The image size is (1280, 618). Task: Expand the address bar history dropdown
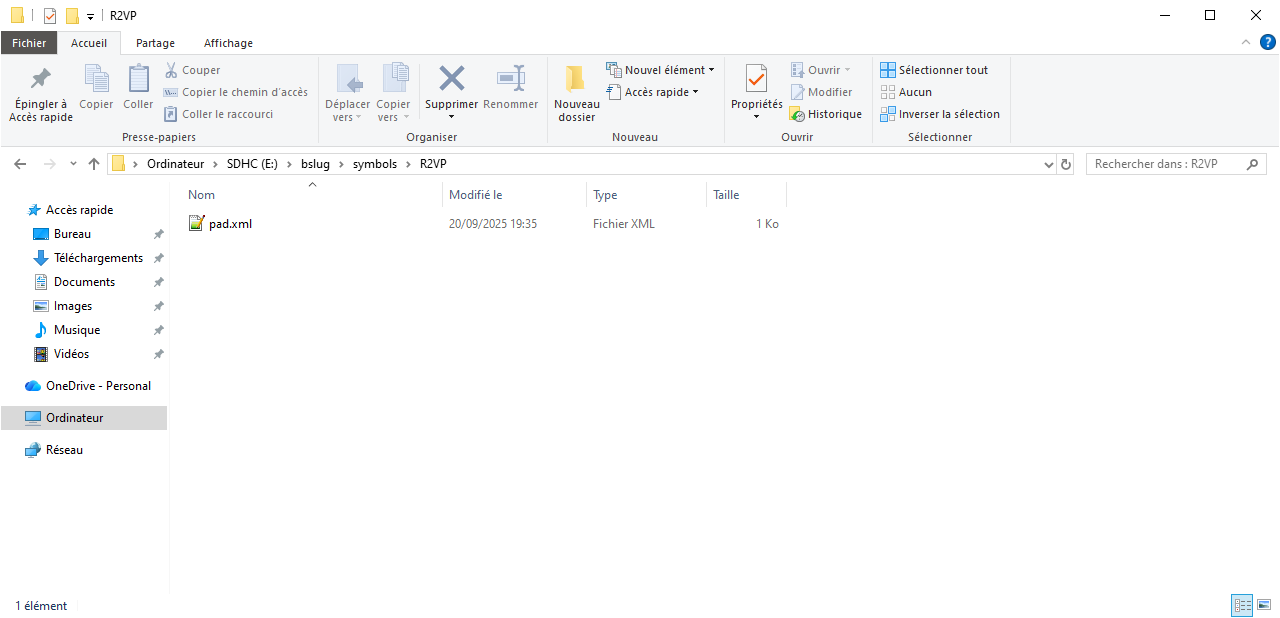pos(1048,164)
